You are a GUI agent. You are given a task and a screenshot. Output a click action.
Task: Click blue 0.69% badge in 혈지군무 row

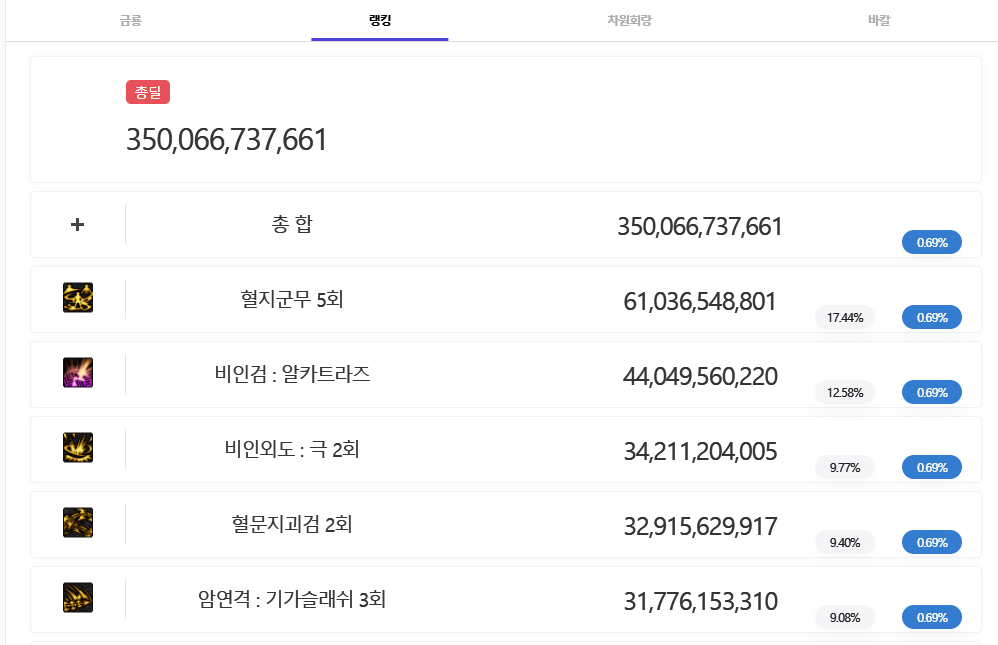click(931, 318)
